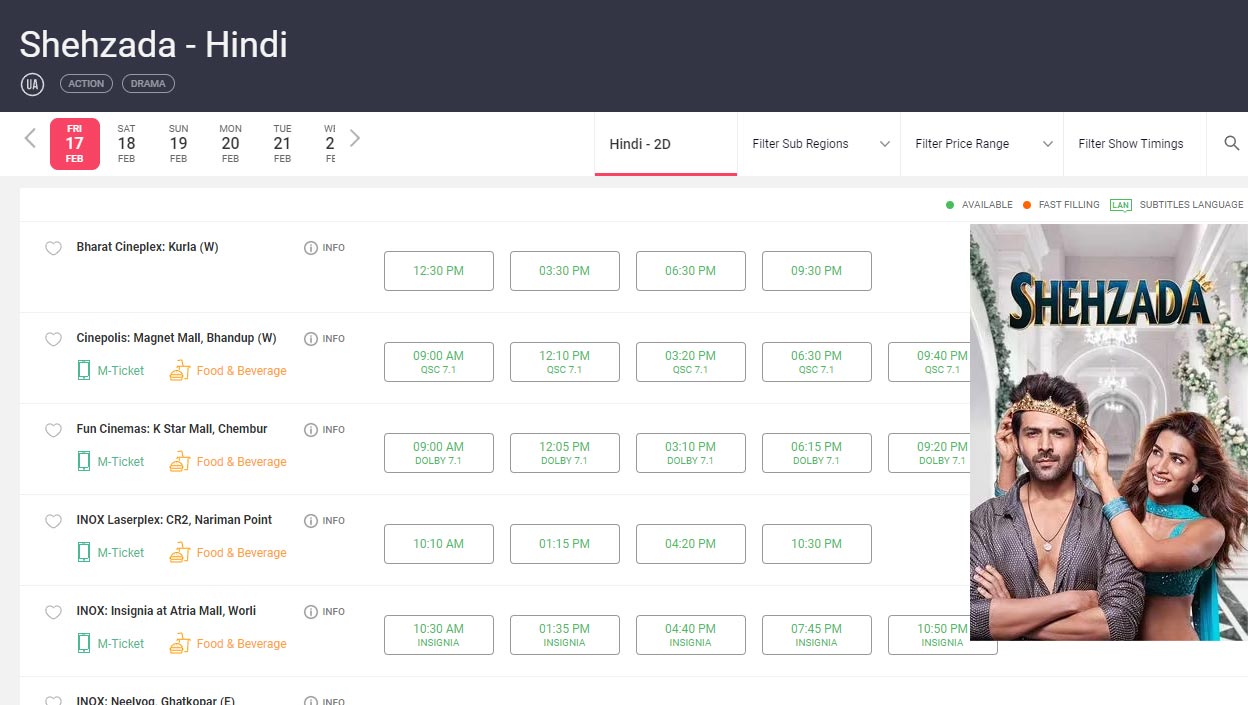The image size is (1248, 705).
Task: Go to previous dates with left arrow
Action: click(x=30, y=138)
